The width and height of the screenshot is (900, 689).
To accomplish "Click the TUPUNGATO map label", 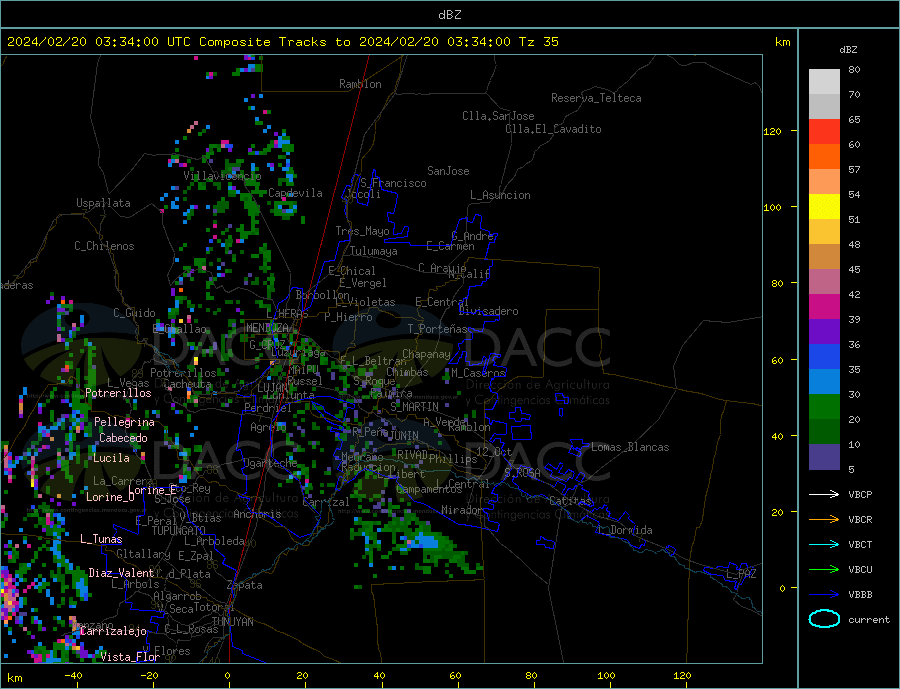I will 179,531.
